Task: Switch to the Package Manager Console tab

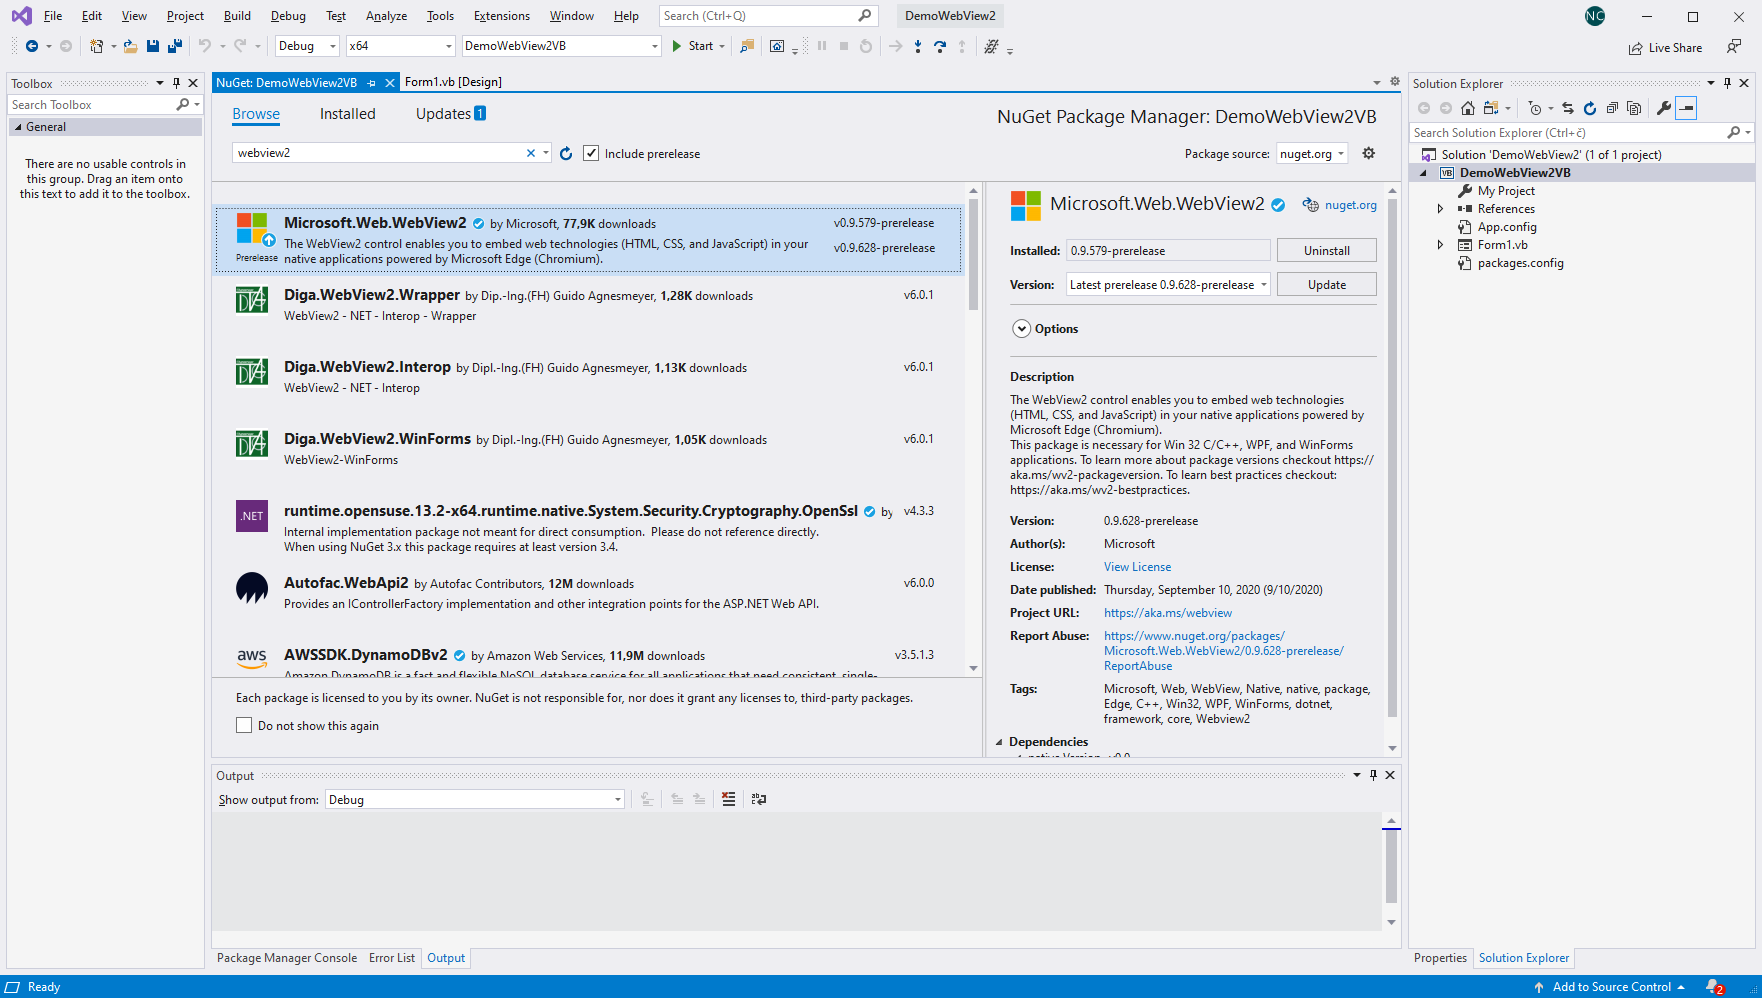Action: click(x=287, y=958)
